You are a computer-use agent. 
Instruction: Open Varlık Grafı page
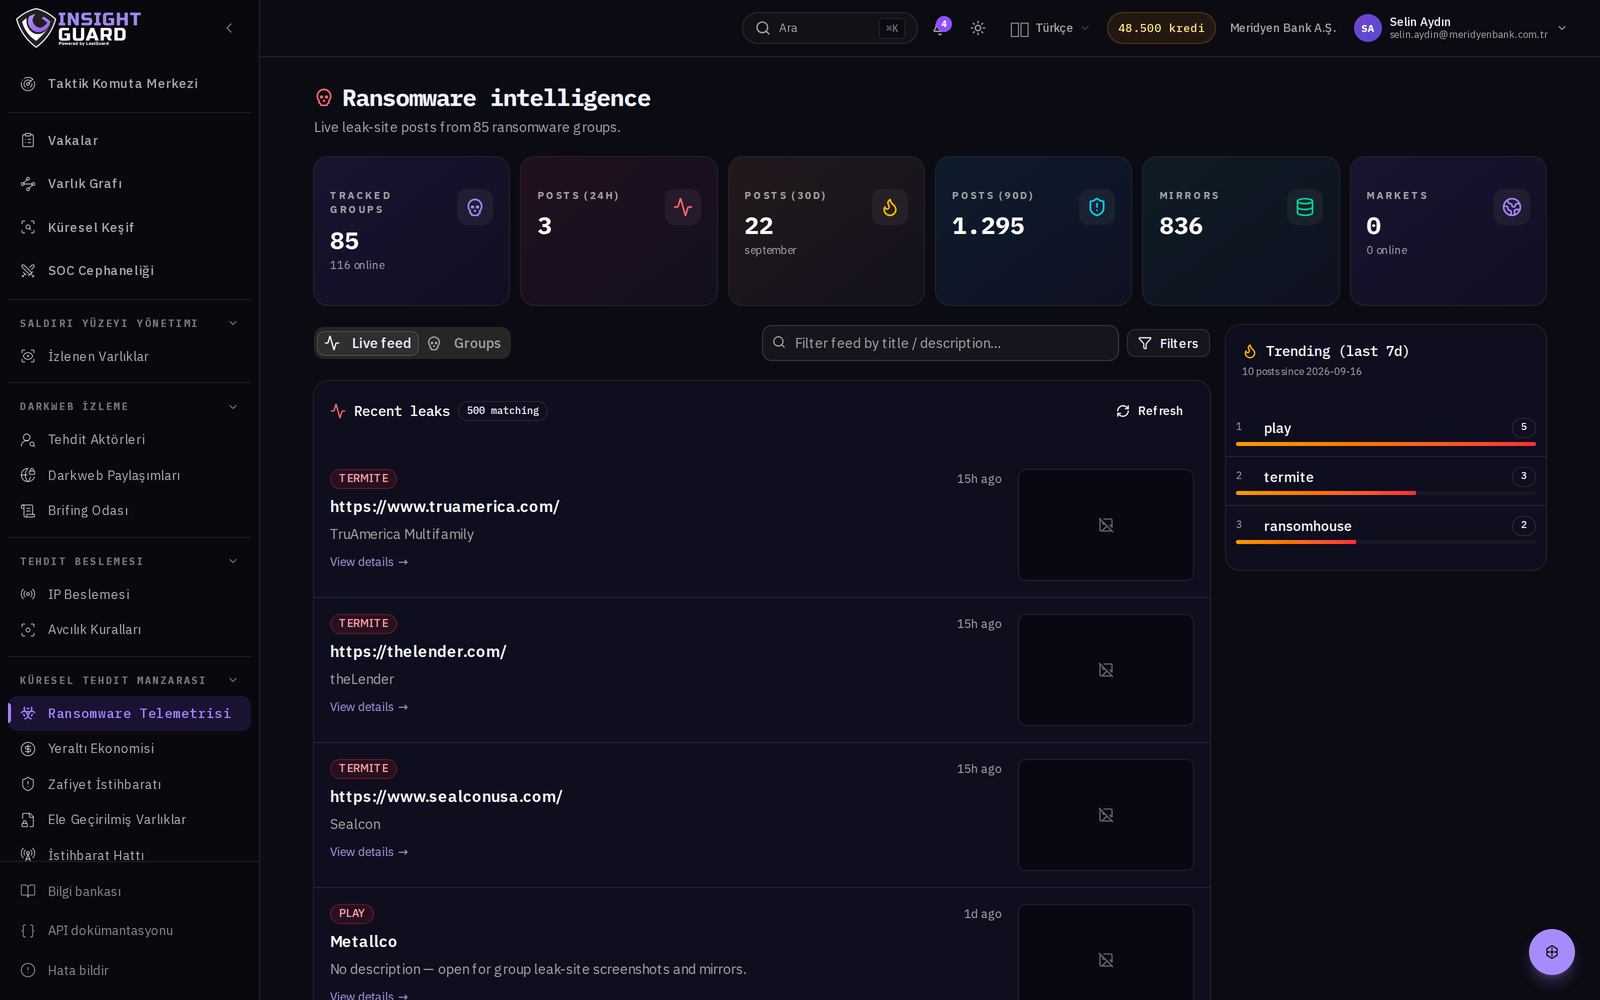click(x=129, y=184)
